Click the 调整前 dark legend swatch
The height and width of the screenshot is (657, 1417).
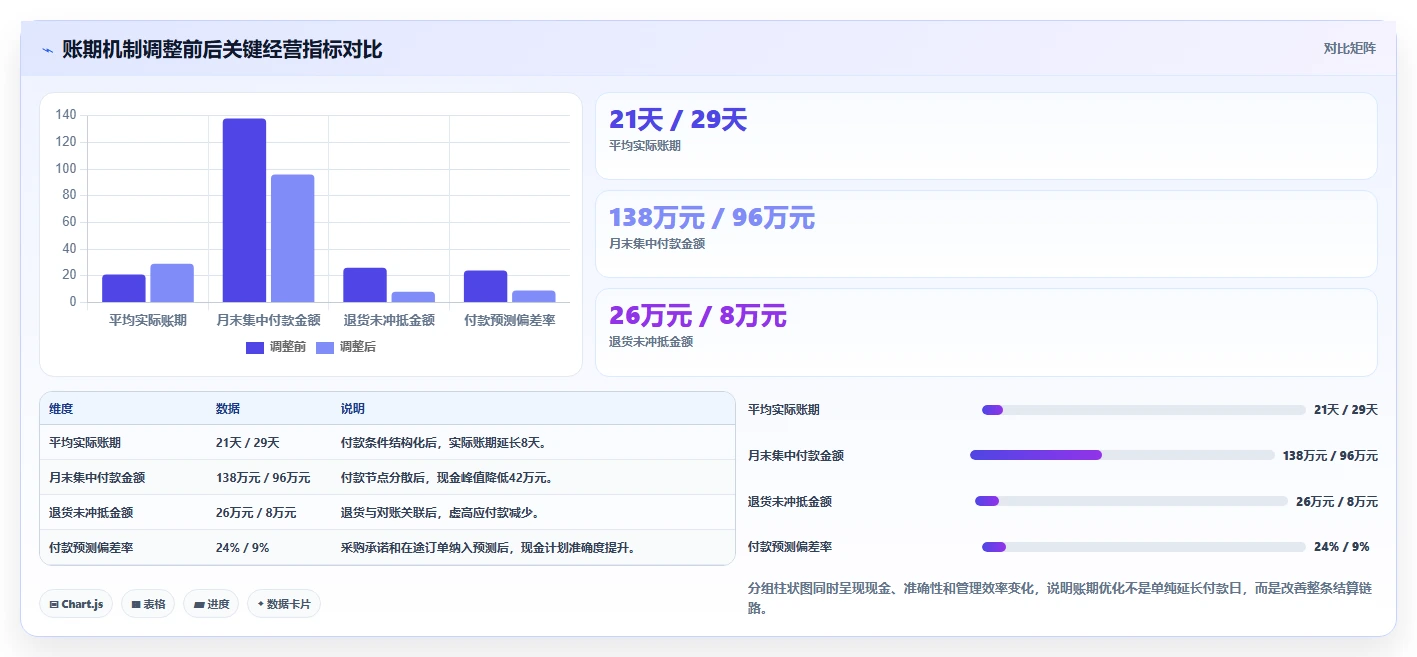click(255, 347)
